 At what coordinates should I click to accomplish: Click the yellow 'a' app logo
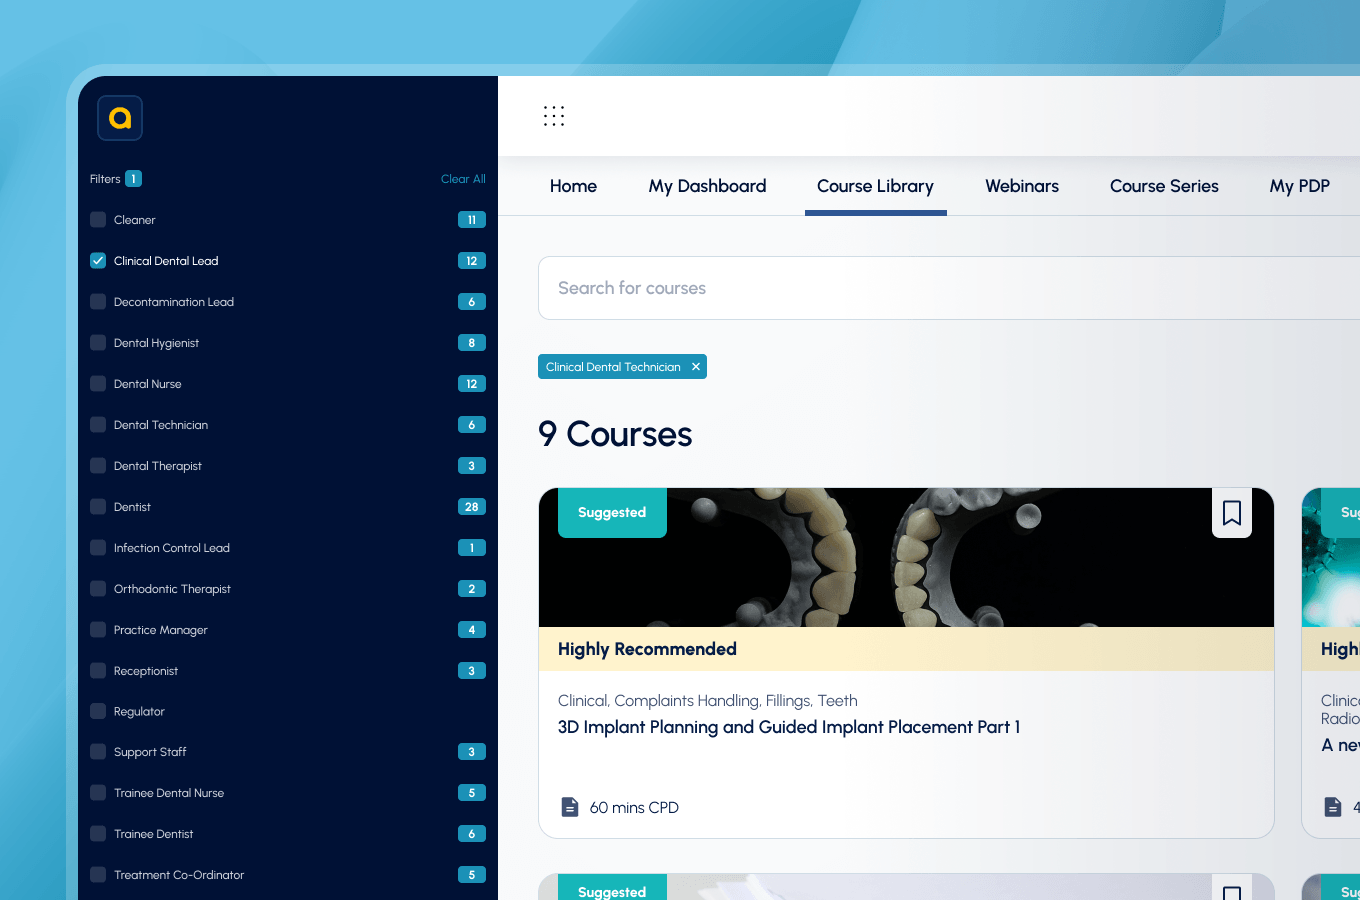(120, 118)
